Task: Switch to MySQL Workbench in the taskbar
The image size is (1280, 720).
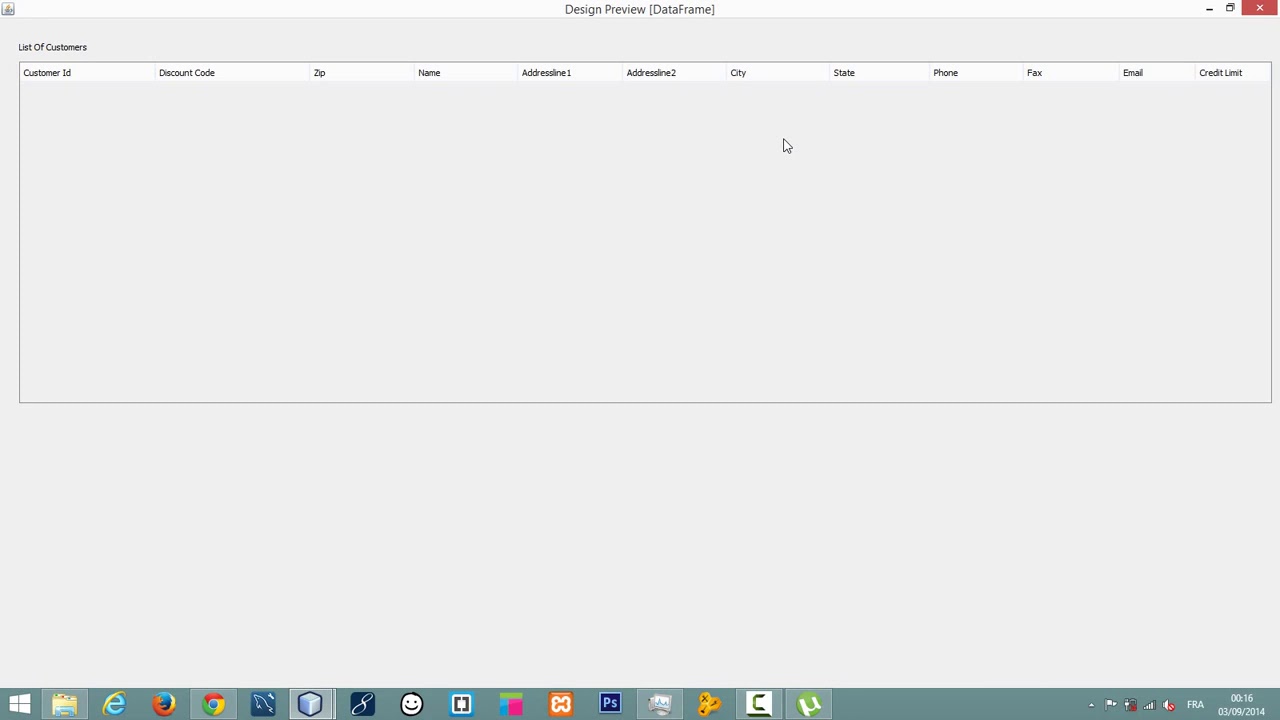Action: (x=263, y=705)
